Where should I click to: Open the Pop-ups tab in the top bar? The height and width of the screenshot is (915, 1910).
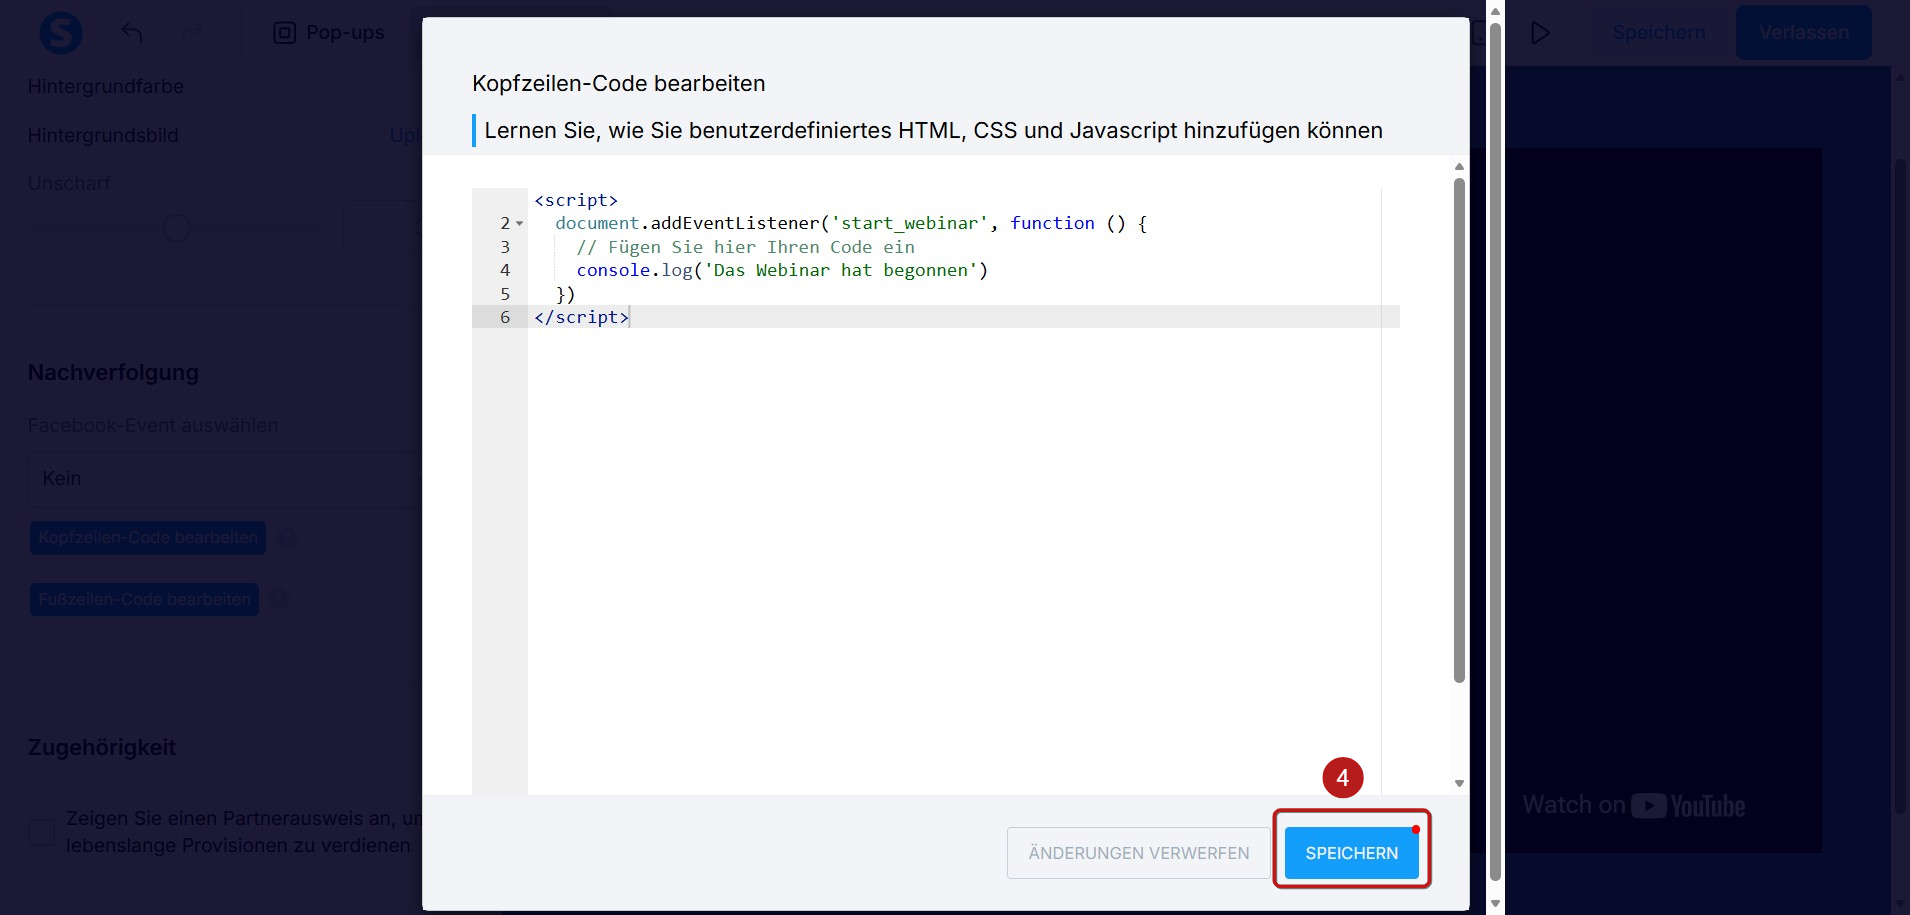[329, 33]
